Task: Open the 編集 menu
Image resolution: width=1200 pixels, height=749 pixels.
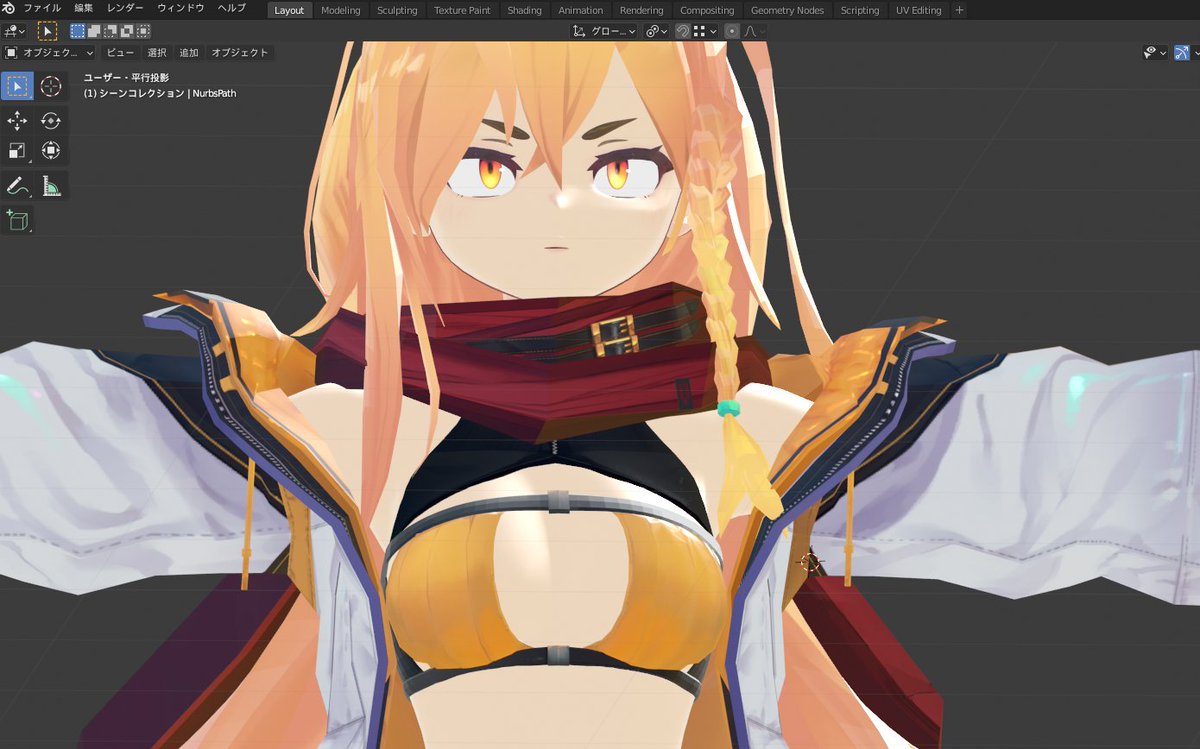Action: (84, 9)
